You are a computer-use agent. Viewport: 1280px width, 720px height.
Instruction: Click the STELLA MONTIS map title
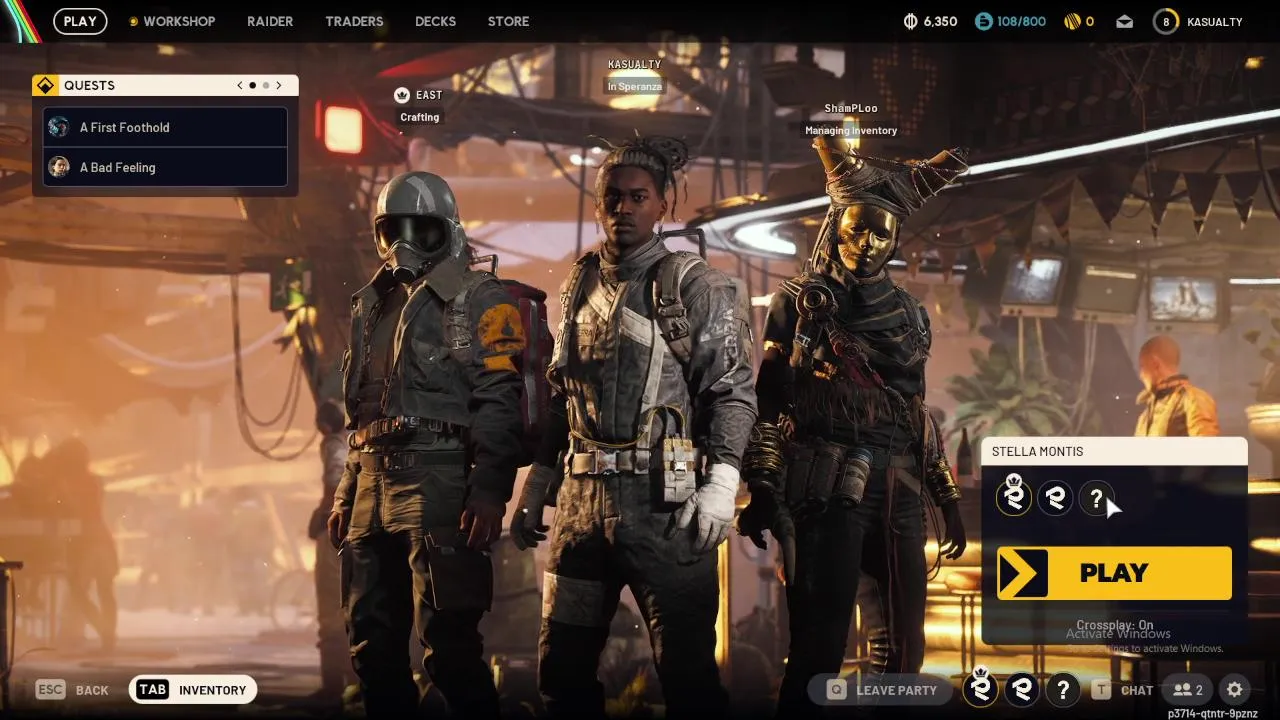(1037, 451)
